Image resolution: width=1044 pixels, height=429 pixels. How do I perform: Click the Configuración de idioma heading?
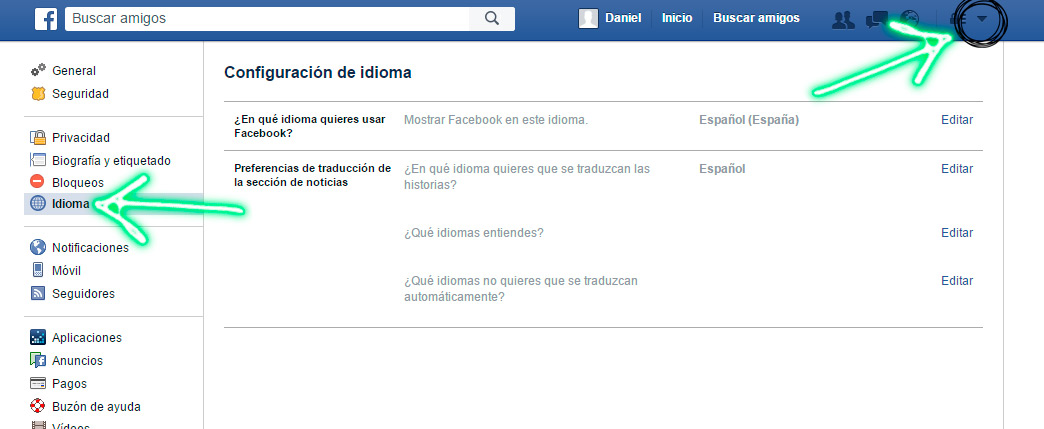(x=318, y=73)
